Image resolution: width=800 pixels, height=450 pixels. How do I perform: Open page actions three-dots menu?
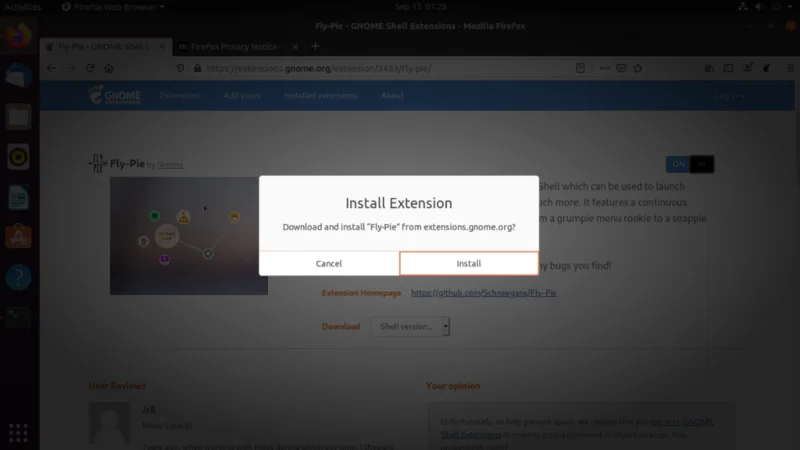tap(605, 68)
